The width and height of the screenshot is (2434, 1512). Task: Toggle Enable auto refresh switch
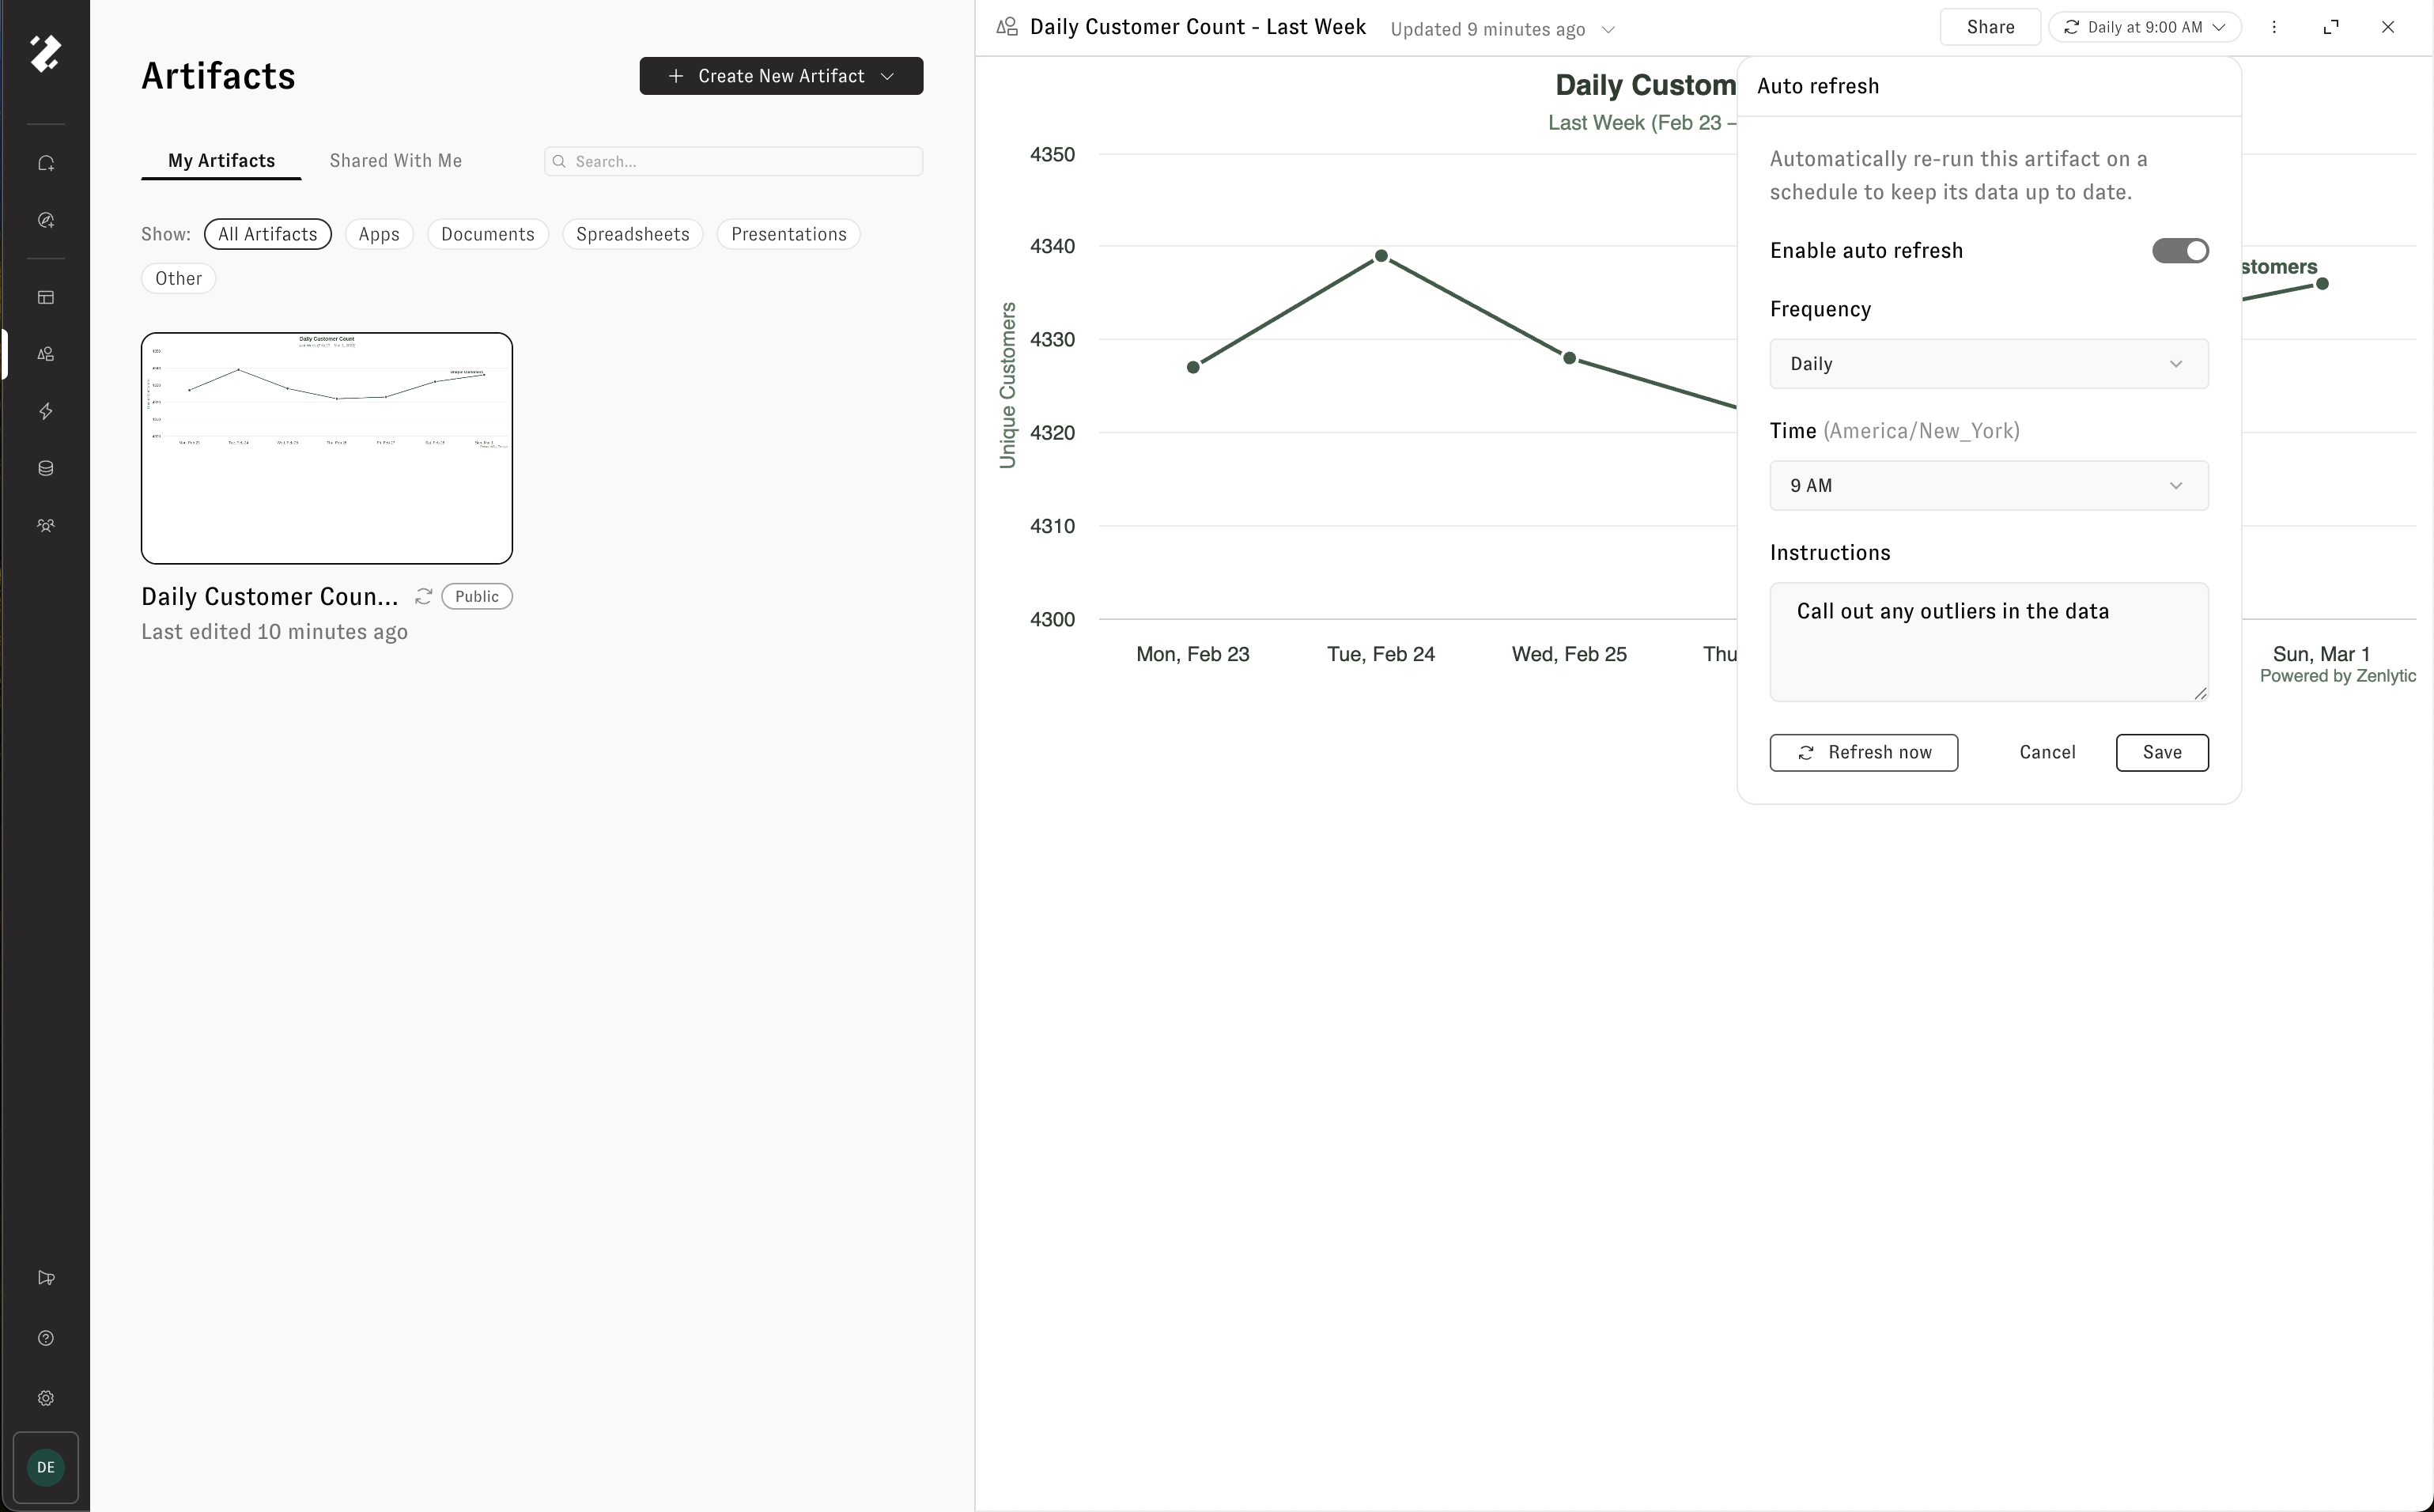(x=2180, y=251)
